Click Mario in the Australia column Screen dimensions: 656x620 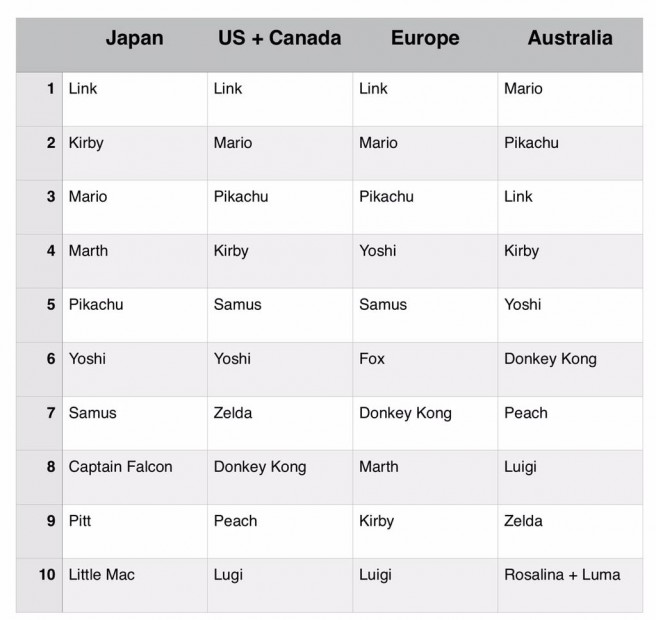click(523, 89)
